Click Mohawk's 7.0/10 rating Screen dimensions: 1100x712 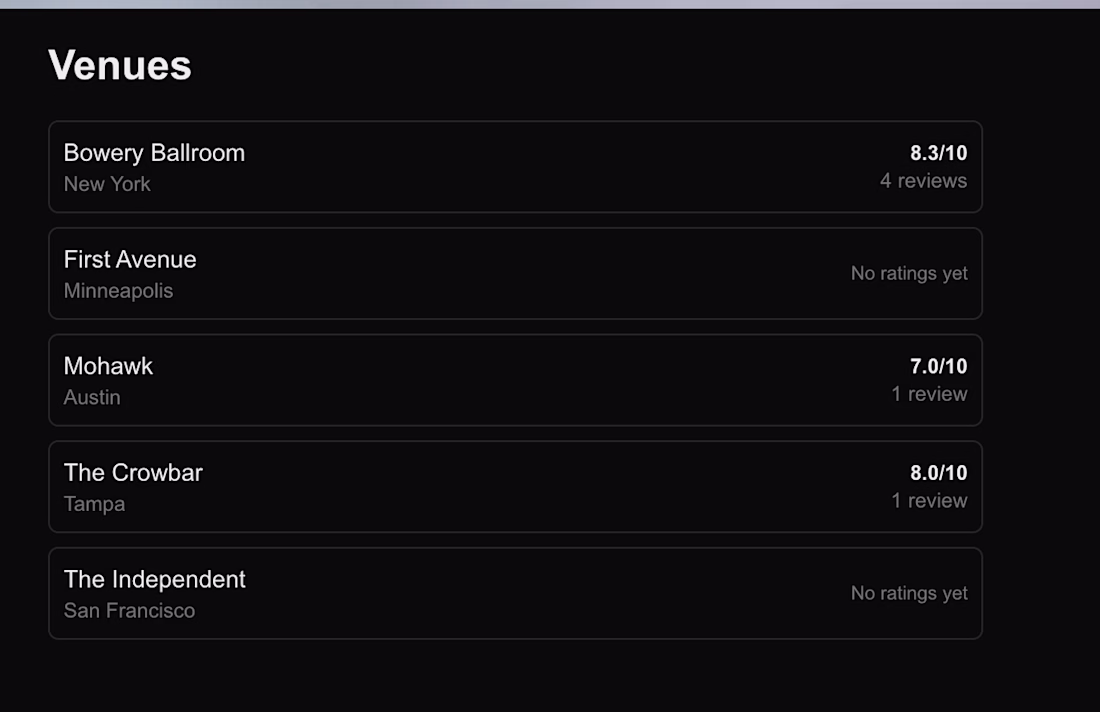tap(938, 366)
